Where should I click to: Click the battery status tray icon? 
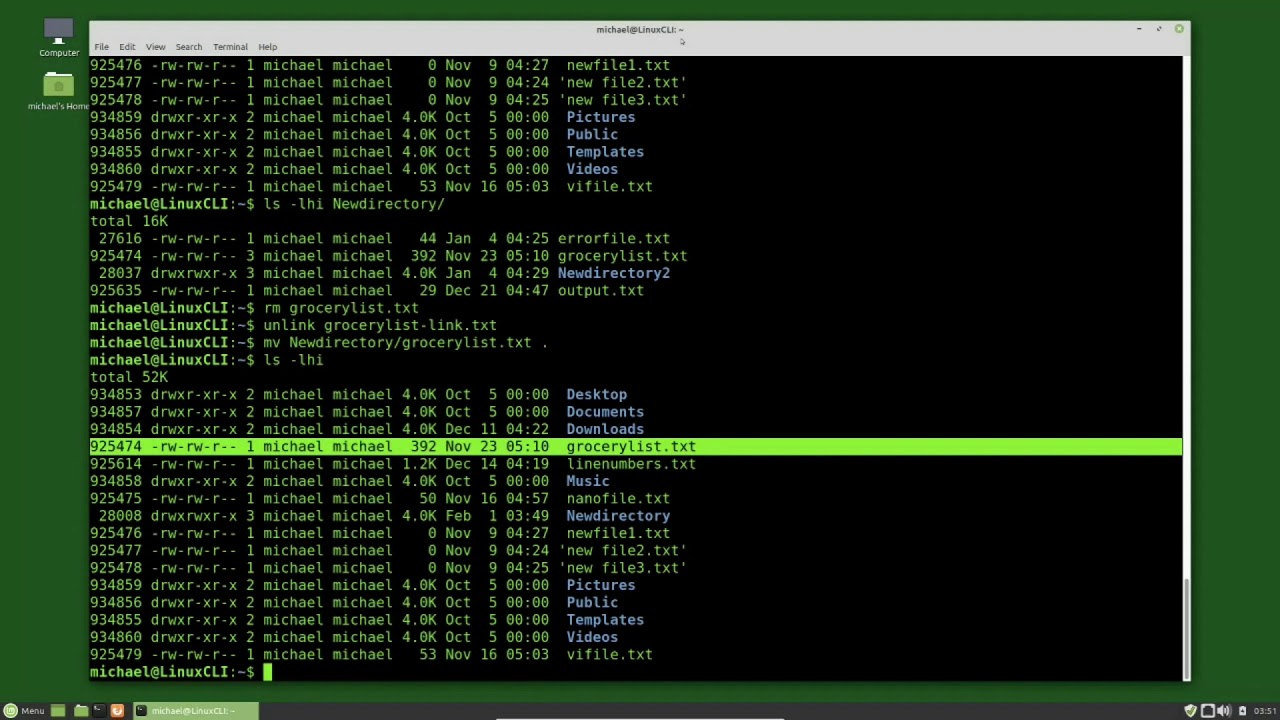pyautogui.click(x=1243, y=711)
